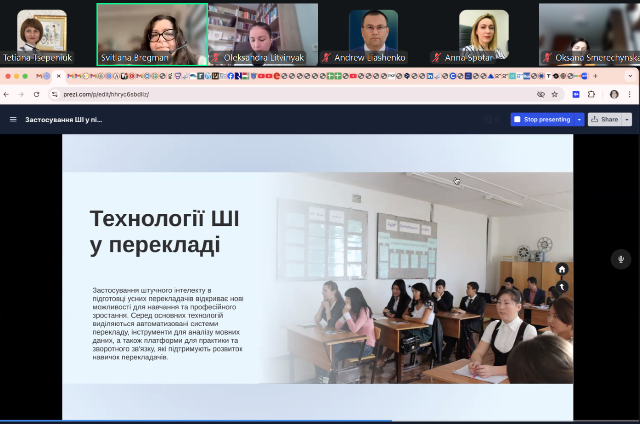Go back in the browser
Screen dimensions: 640x424
[x=6, y=94]
